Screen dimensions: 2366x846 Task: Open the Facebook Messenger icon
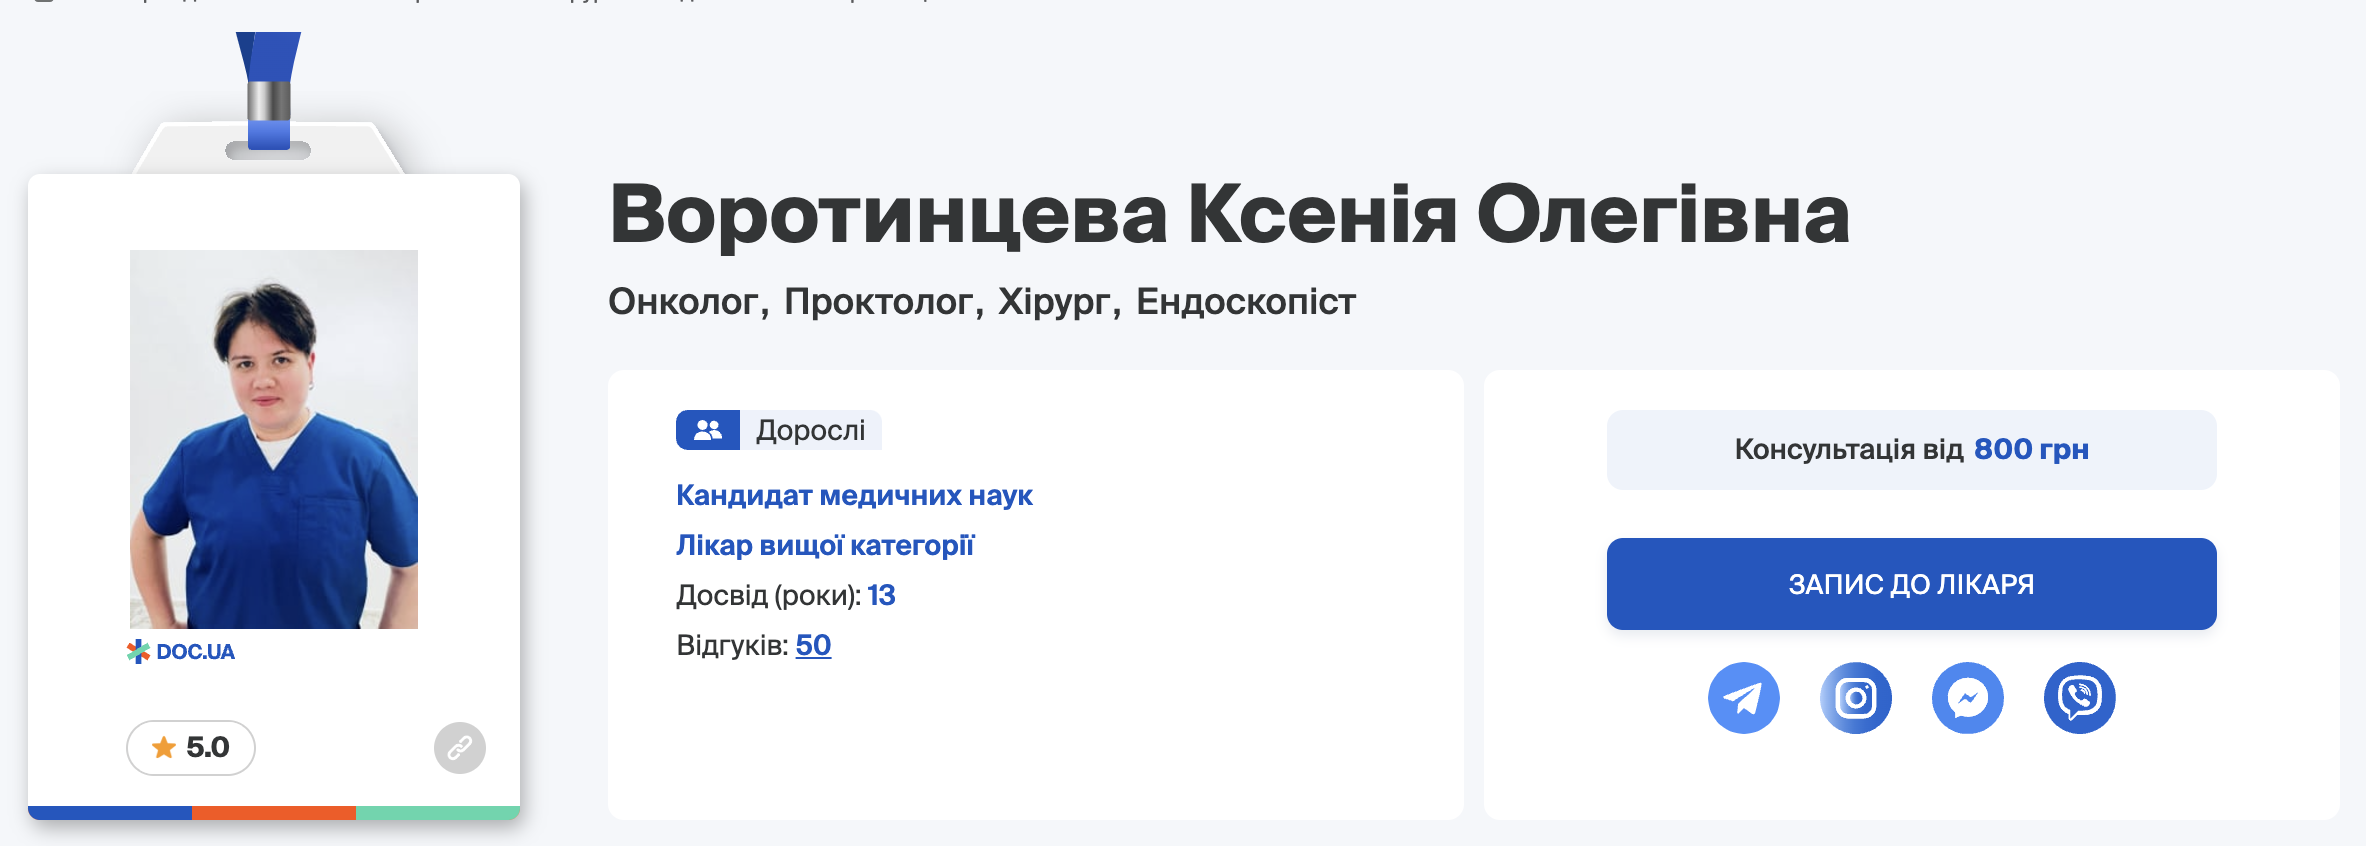click(1967, 698)
